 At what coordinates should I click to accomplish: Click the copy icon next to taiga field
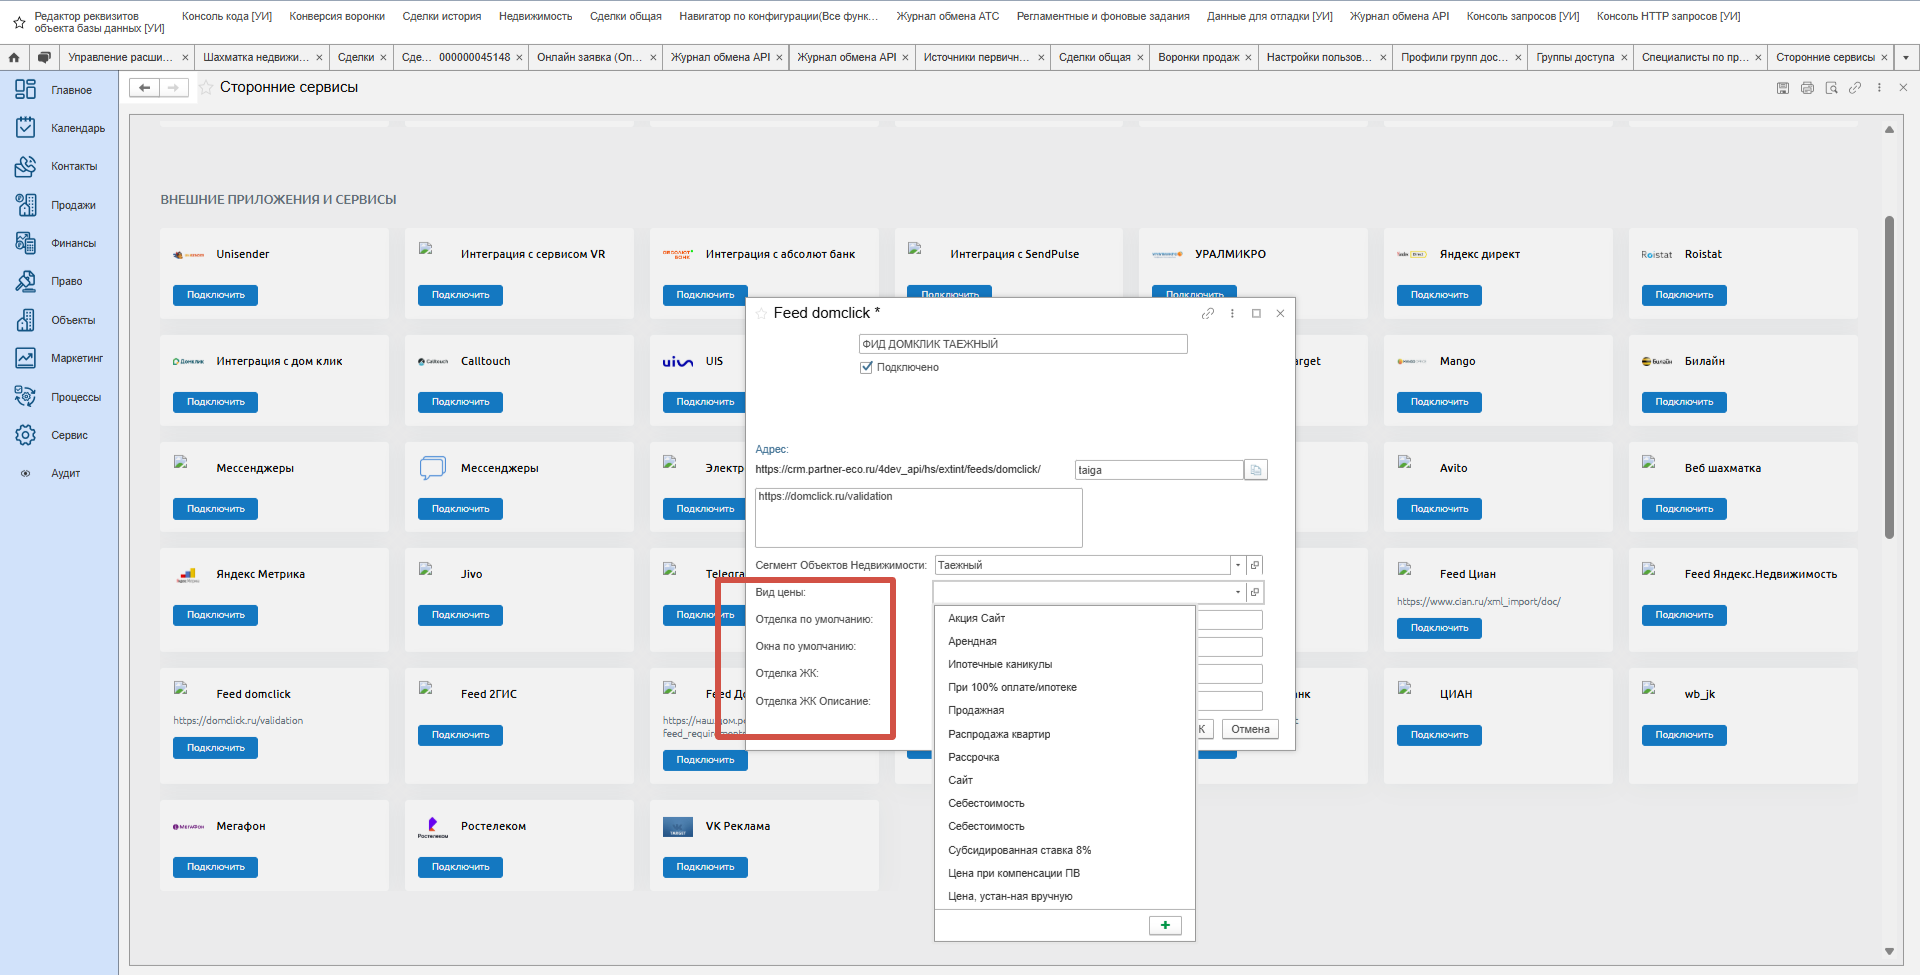coord(1256,470)
